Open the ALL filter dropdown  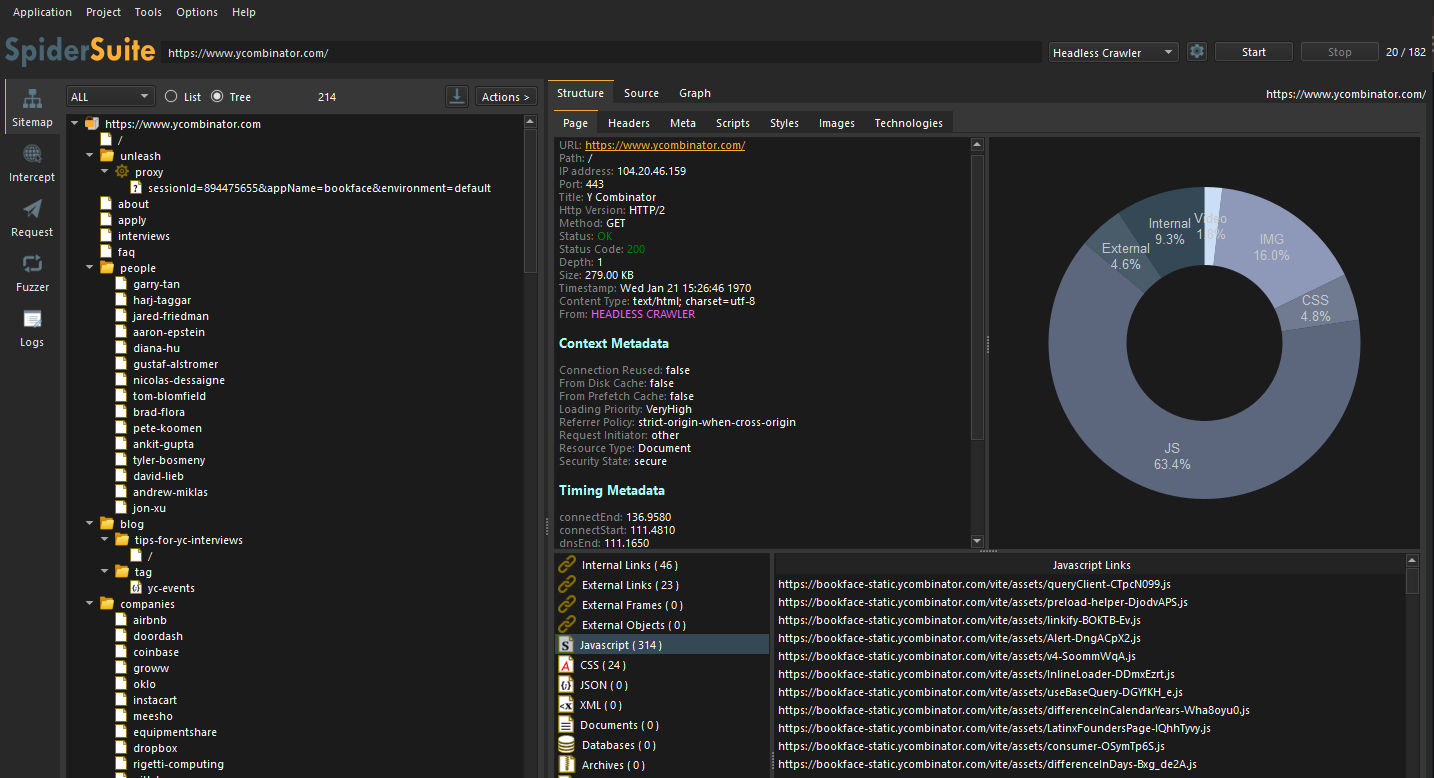[x=110, y=97]
